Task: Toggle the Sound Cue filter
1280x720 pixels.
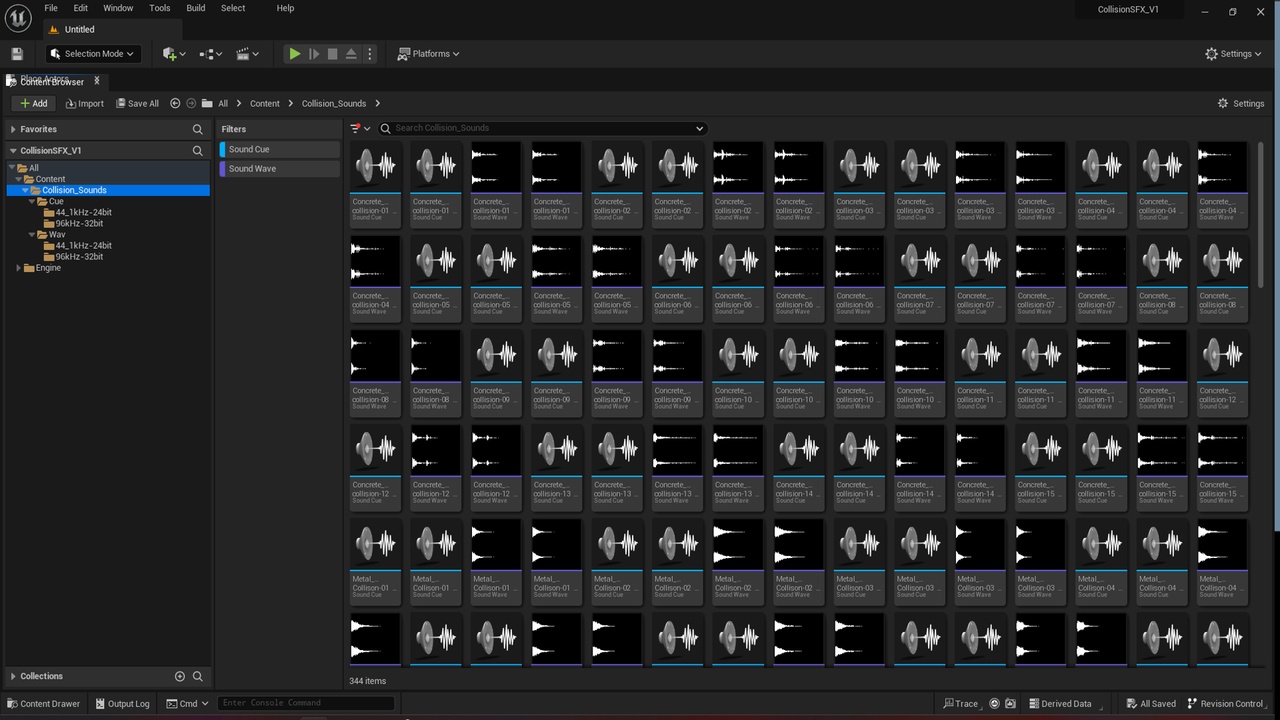Action: click(280, 149)
